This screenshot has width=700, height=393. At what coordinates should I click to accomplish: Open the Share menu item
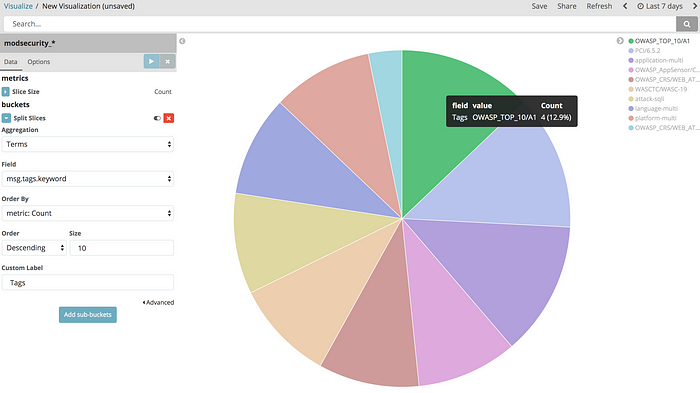click(x=567, y=6)
